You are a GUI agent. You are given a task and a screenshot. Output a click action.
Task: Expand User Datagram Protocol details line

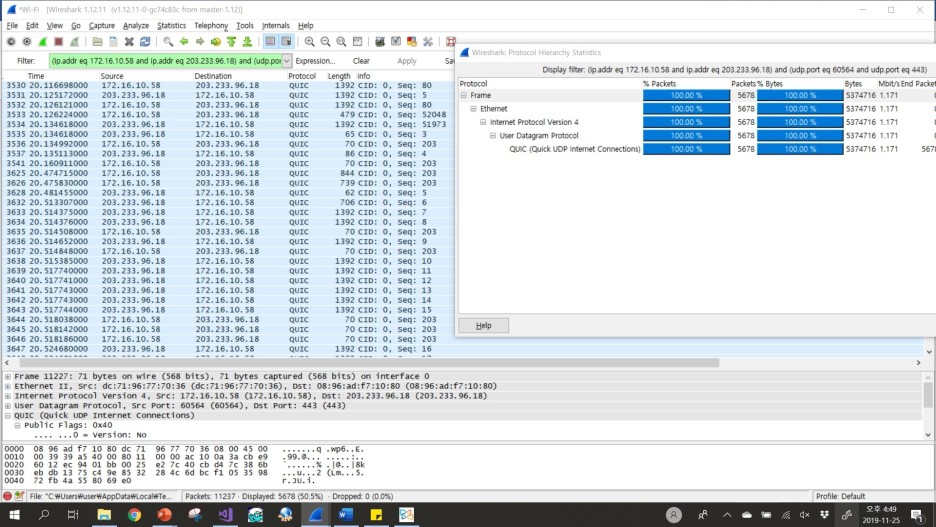tap(8, 406)
